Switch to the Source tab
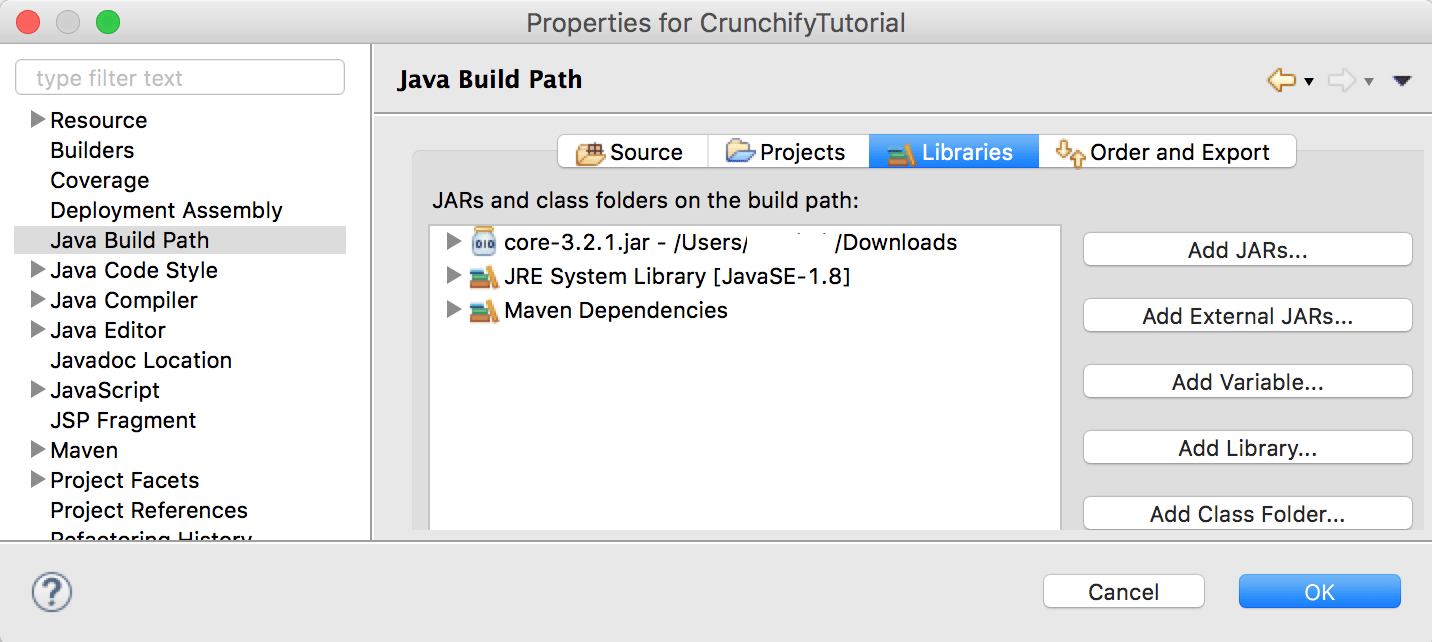1432x642 pixels. coord(632,152)
